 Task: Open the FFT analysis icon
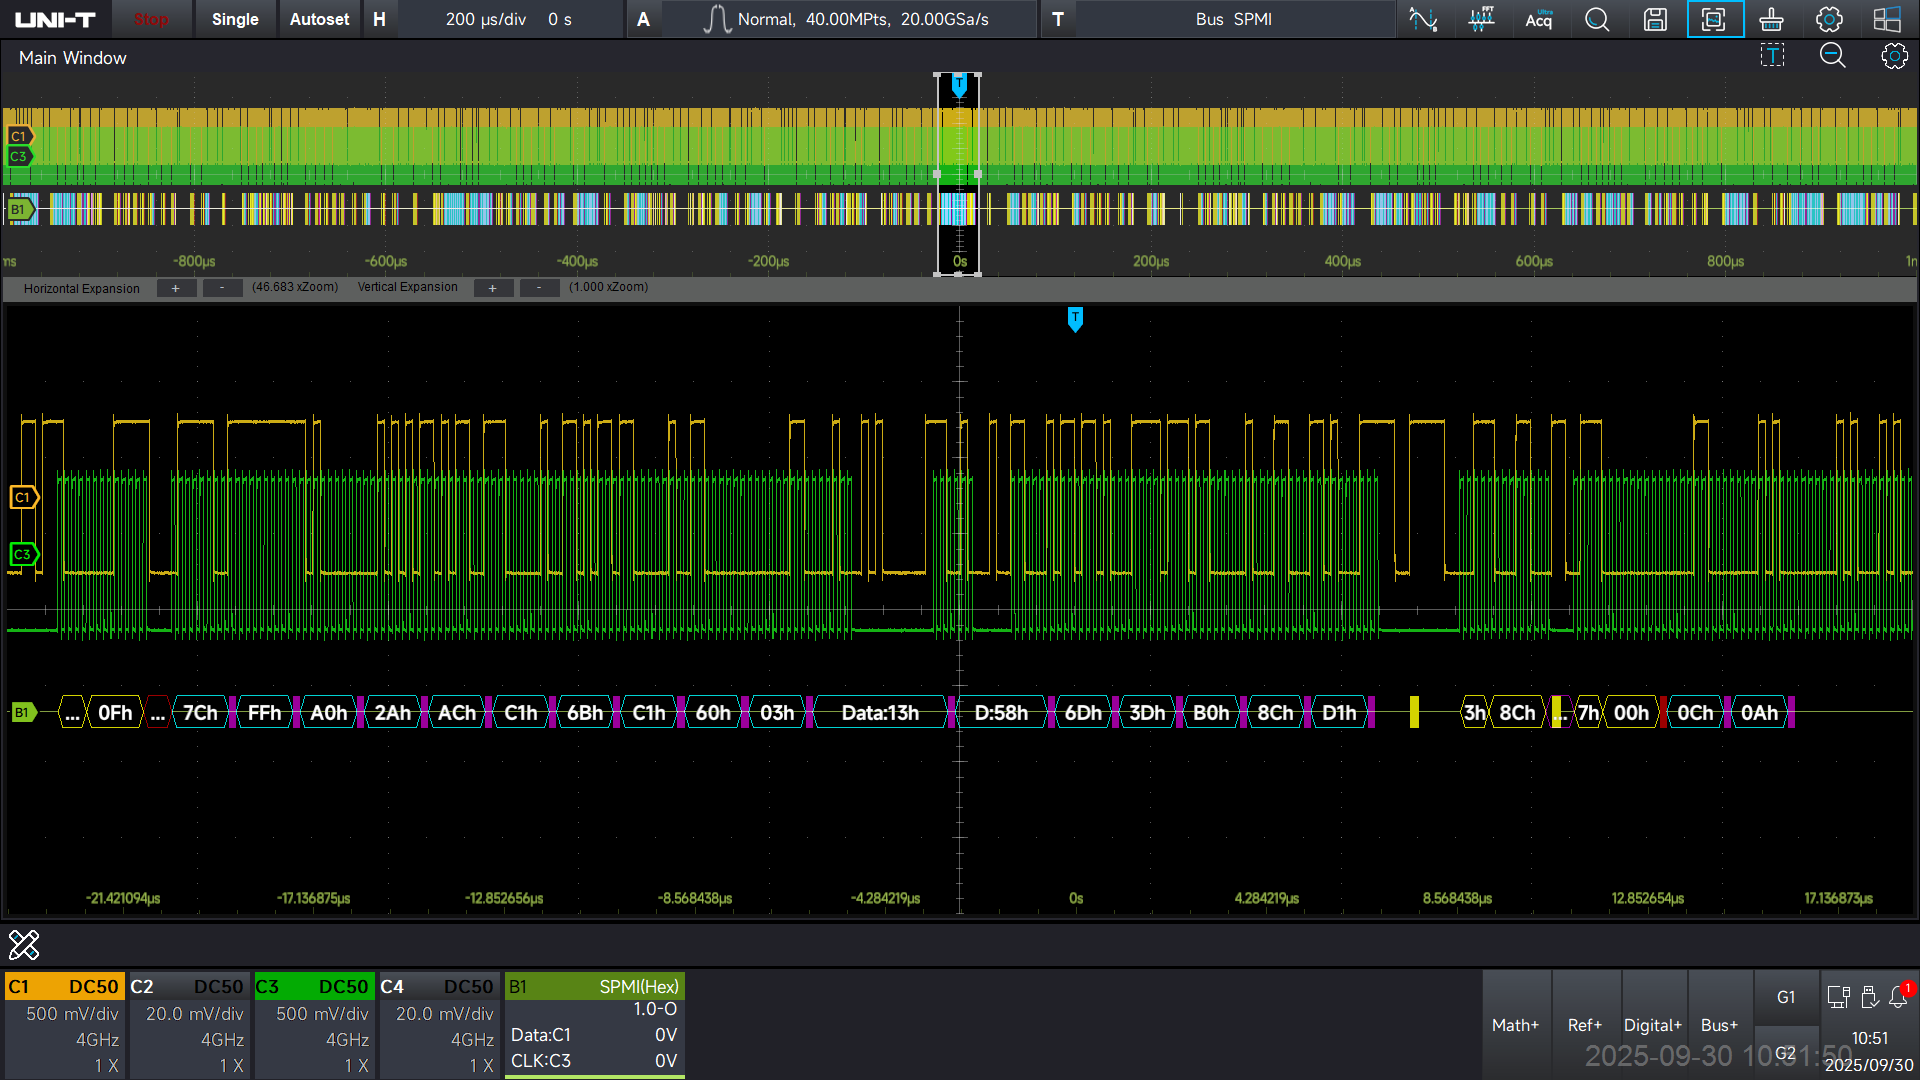tap(1481, 19)
